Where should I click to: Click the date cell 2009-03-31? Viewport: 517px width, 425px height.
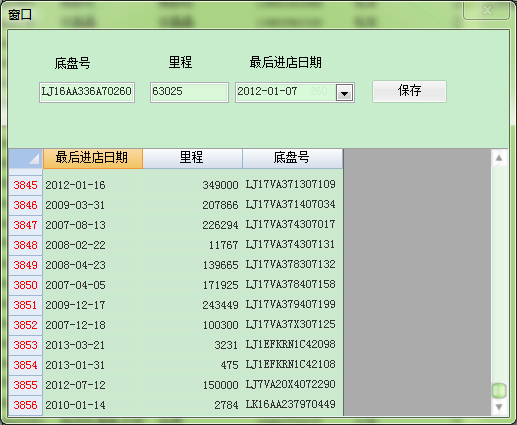(x=93, y=205)
